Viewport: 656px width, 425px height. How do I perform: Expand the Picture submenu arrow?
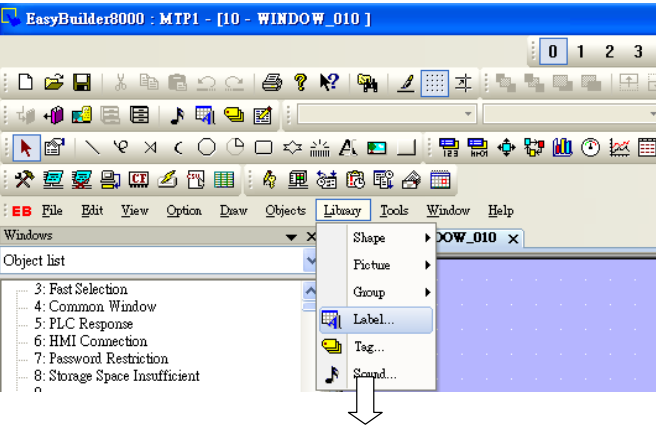(427, 265)
